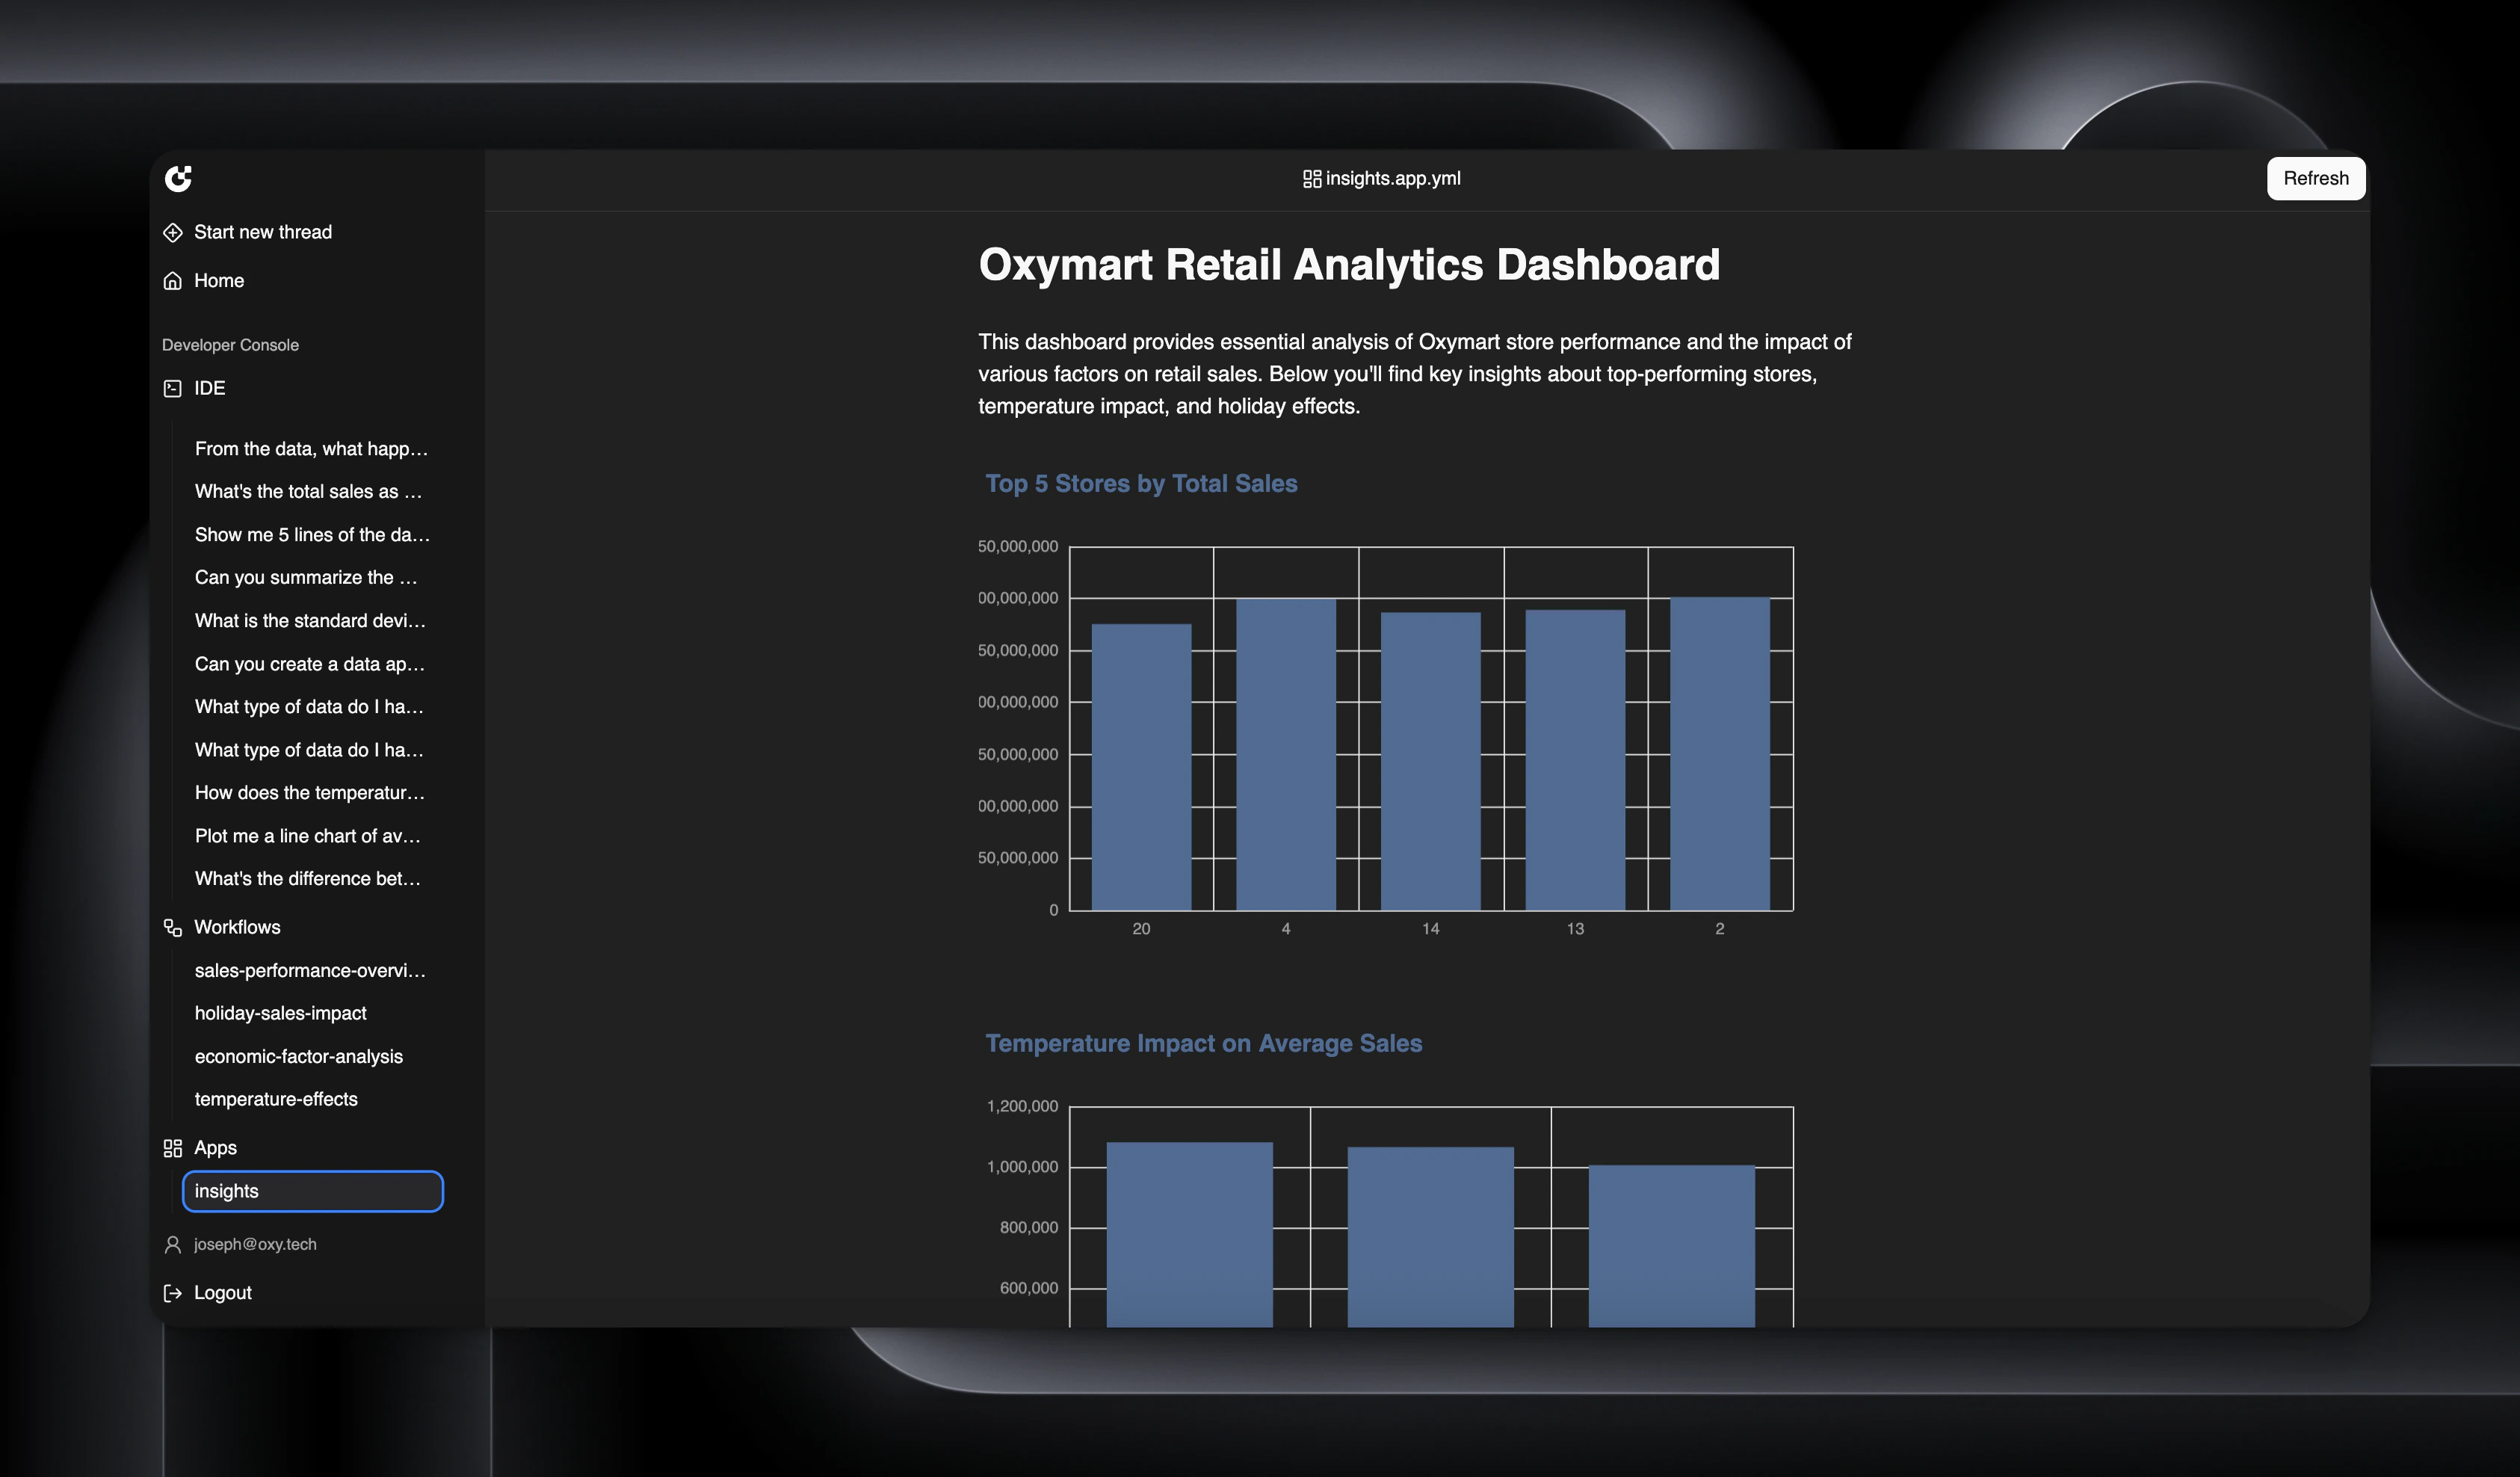Click the Developer Console label
Image resolution: width=2520 pixels, height=1477 pixels.
(x=230, y=345)
